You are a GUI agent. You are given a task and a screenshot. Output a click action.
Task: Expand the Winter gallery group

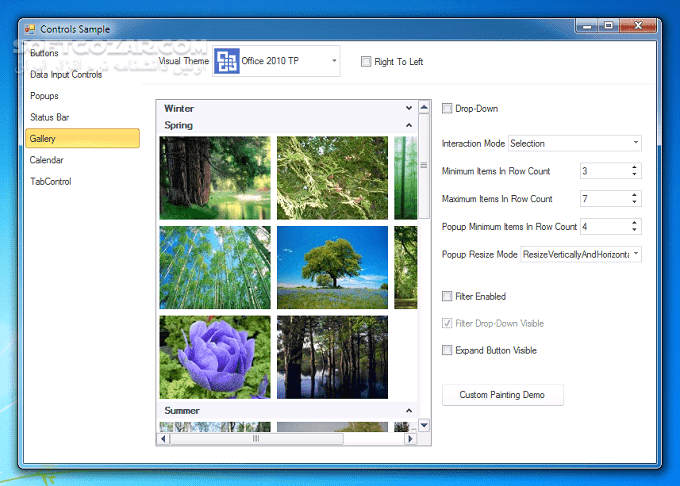408,108
